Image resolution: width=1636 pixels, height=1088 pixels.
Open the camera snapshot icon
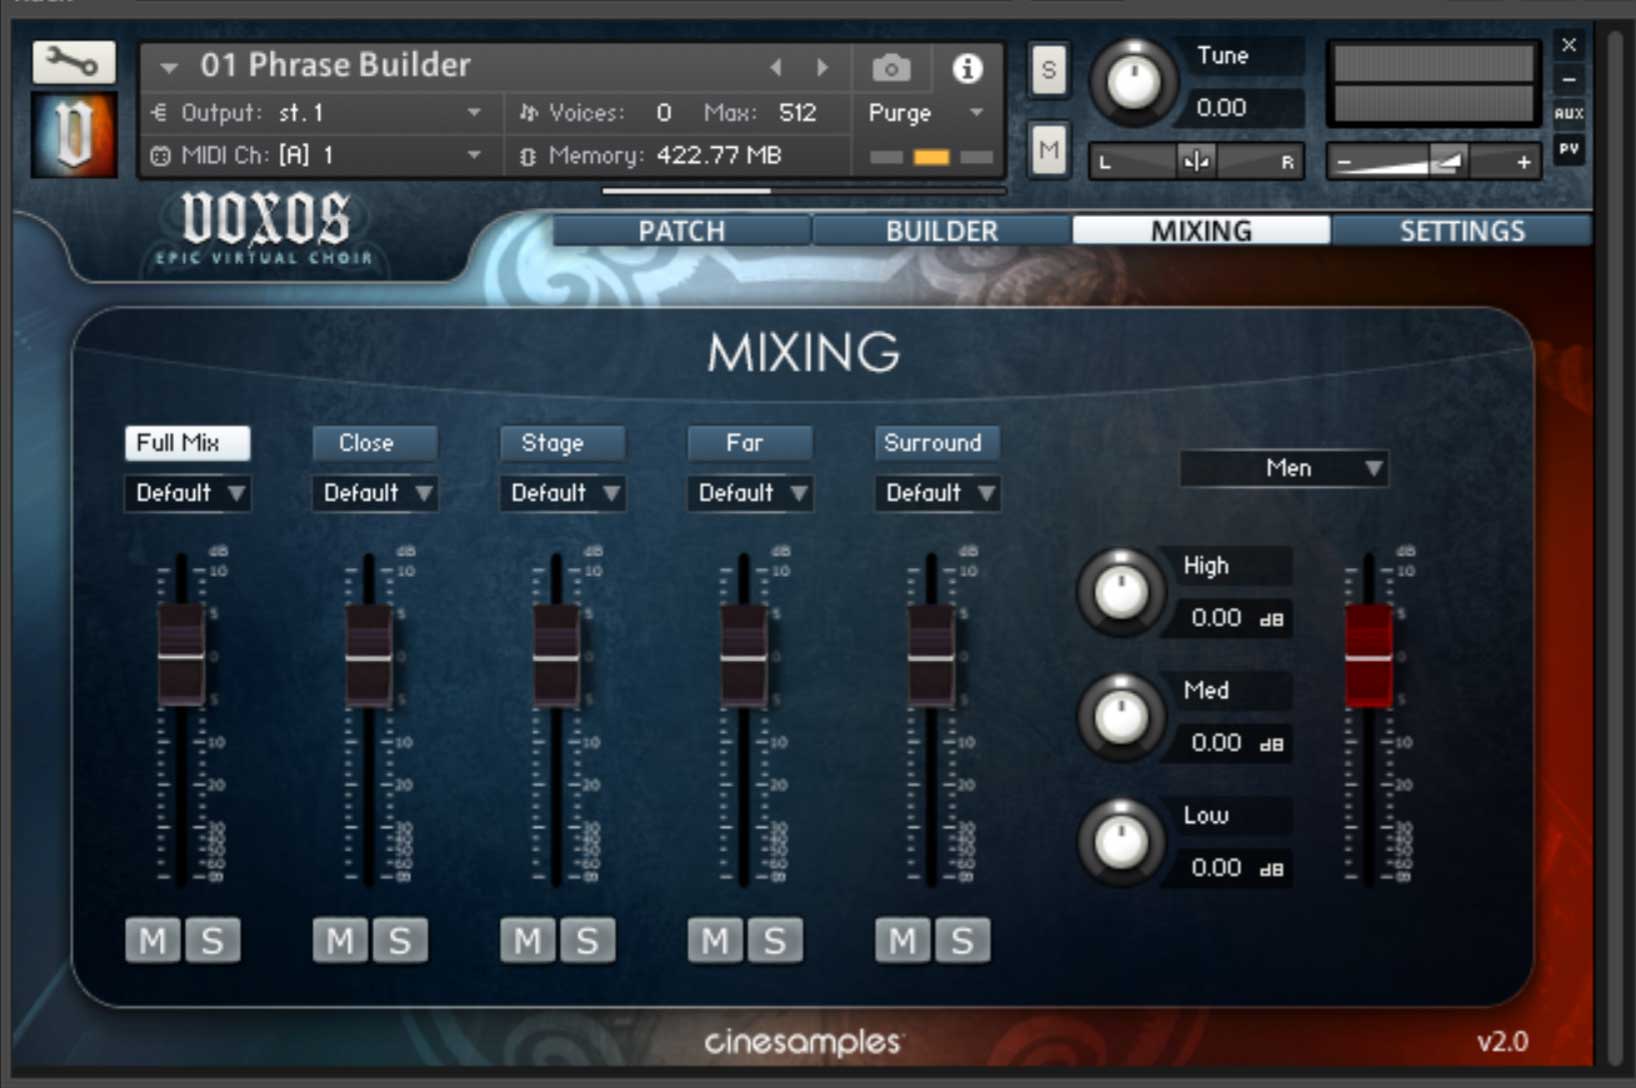[891, 68]
